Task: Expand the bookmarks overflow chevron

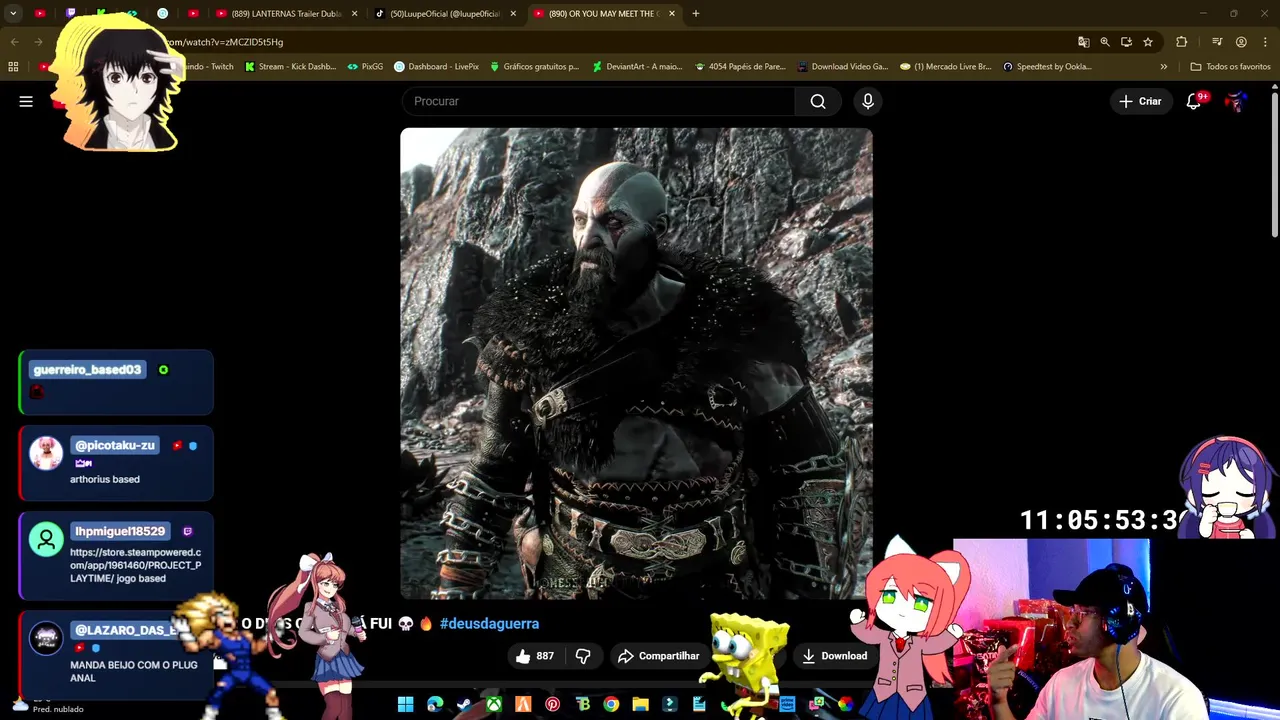Action: coord(1163,67)
